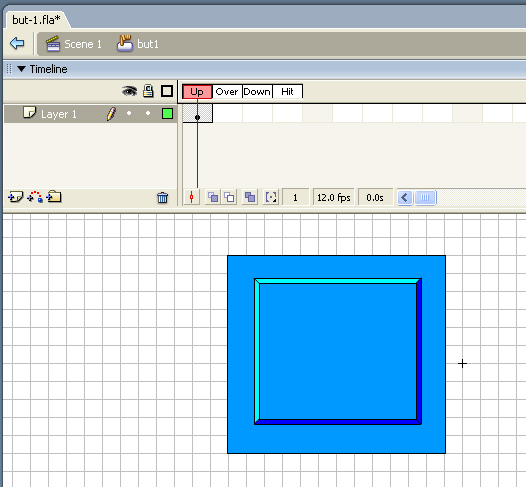Click the Center Frame button

pyautogui.click(x=192, y=197)
